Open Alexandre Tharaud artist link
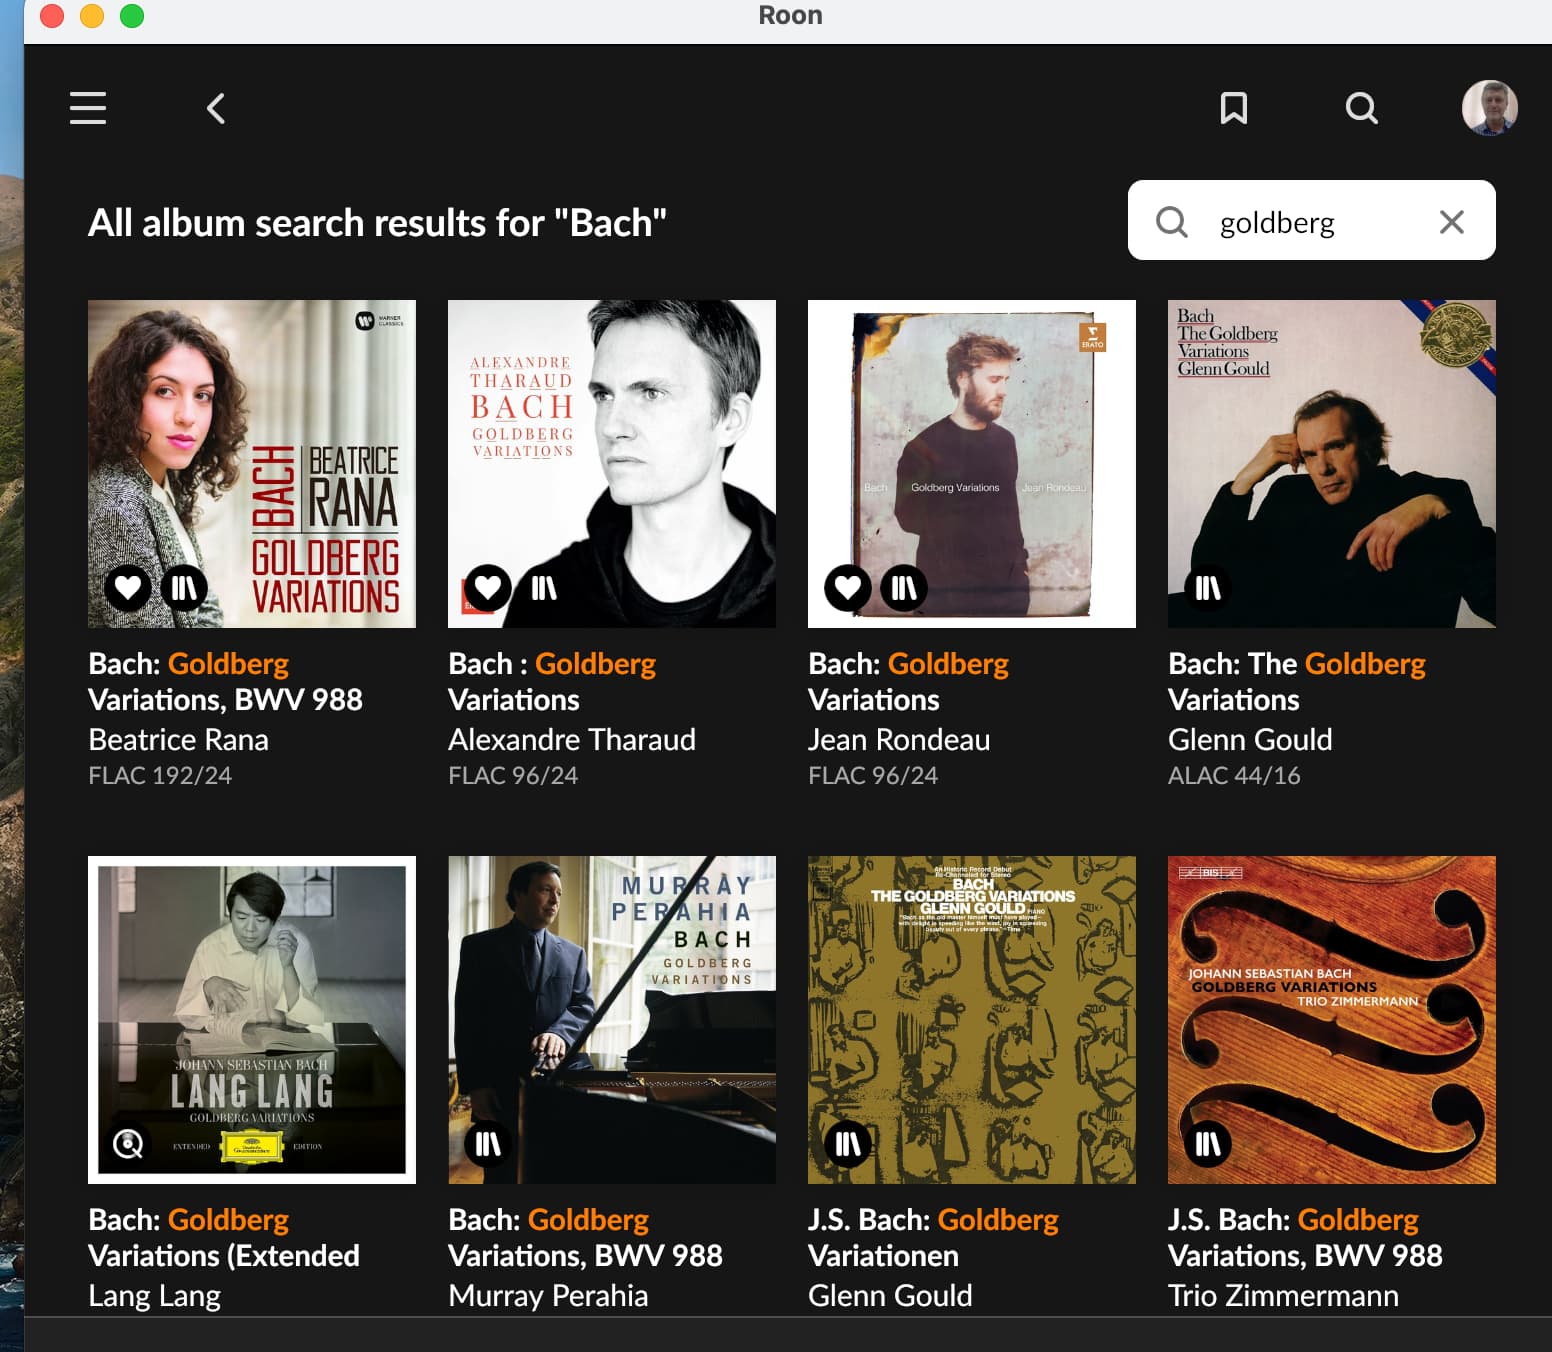Viewport: 1552px width, 1352px height. tap(571, 740)
